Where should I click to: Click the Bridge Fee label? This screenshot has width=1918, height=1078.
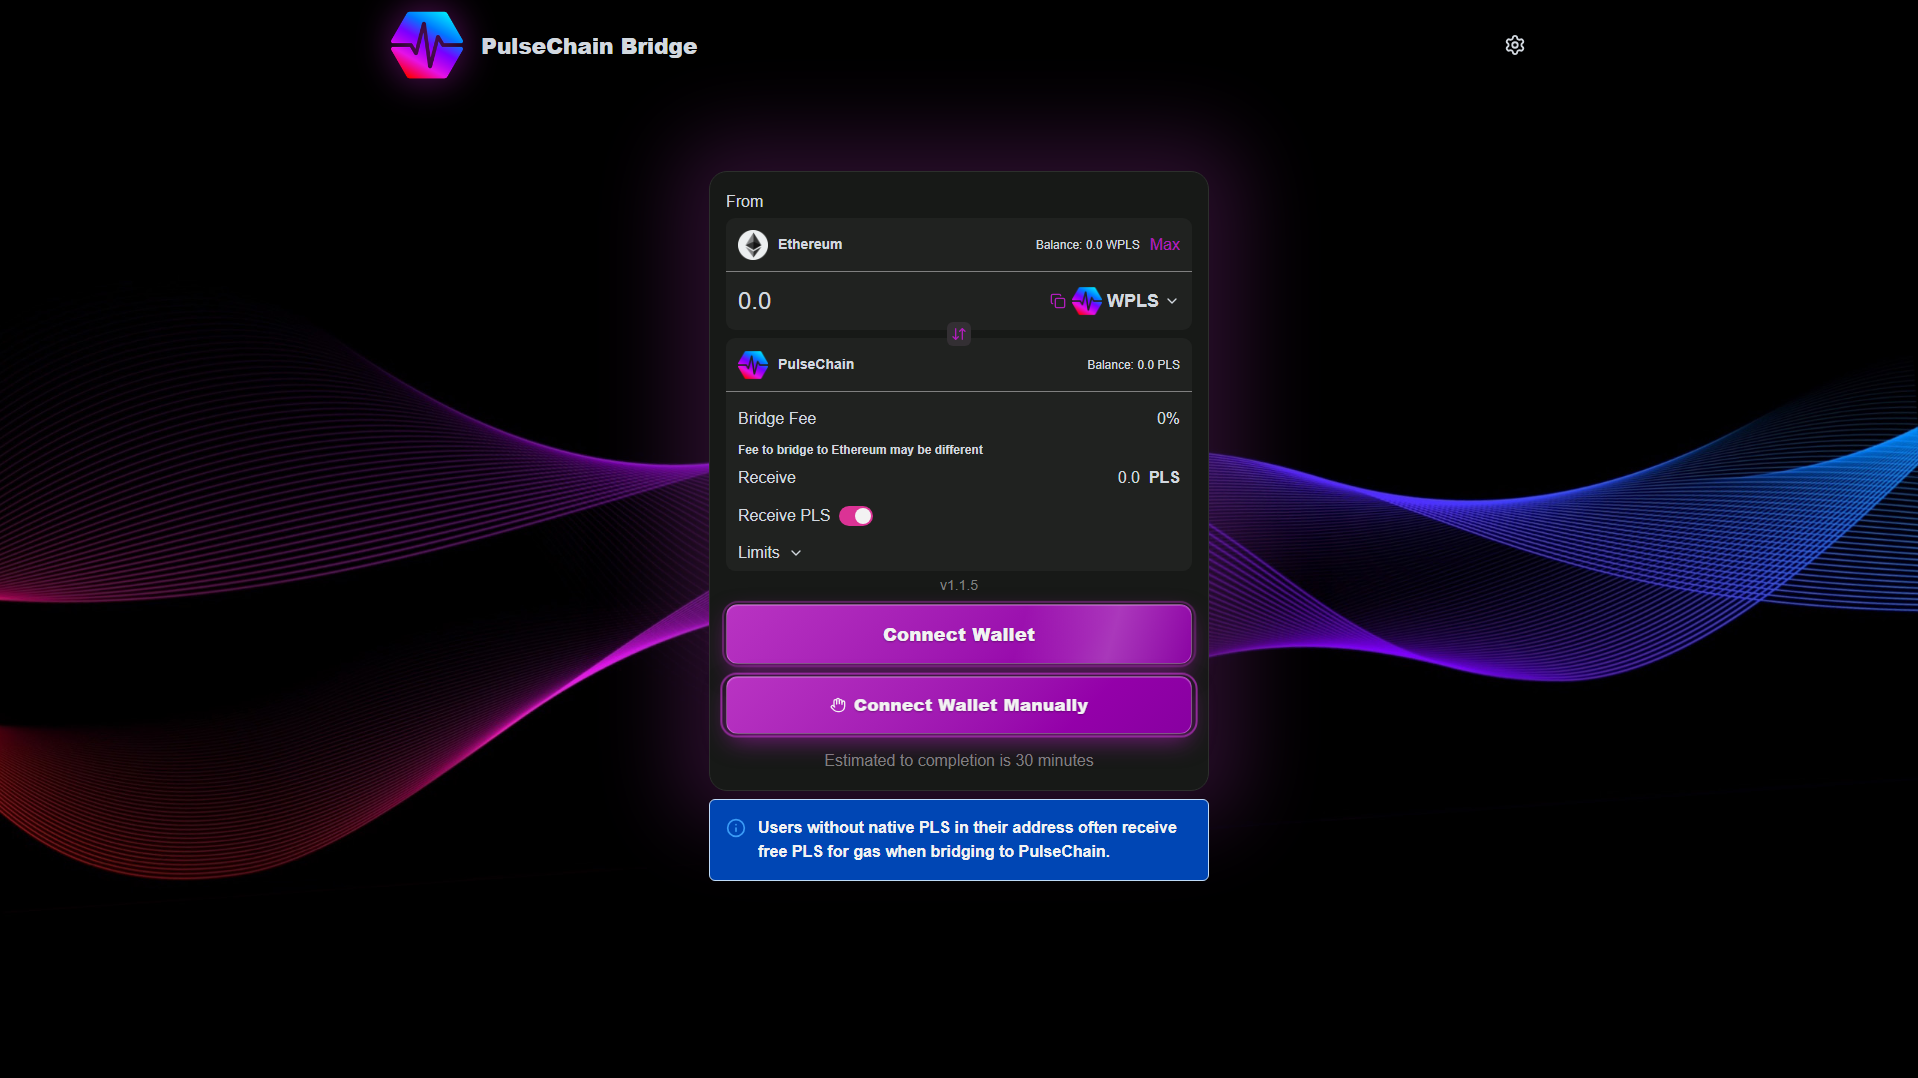coord(777,419)
